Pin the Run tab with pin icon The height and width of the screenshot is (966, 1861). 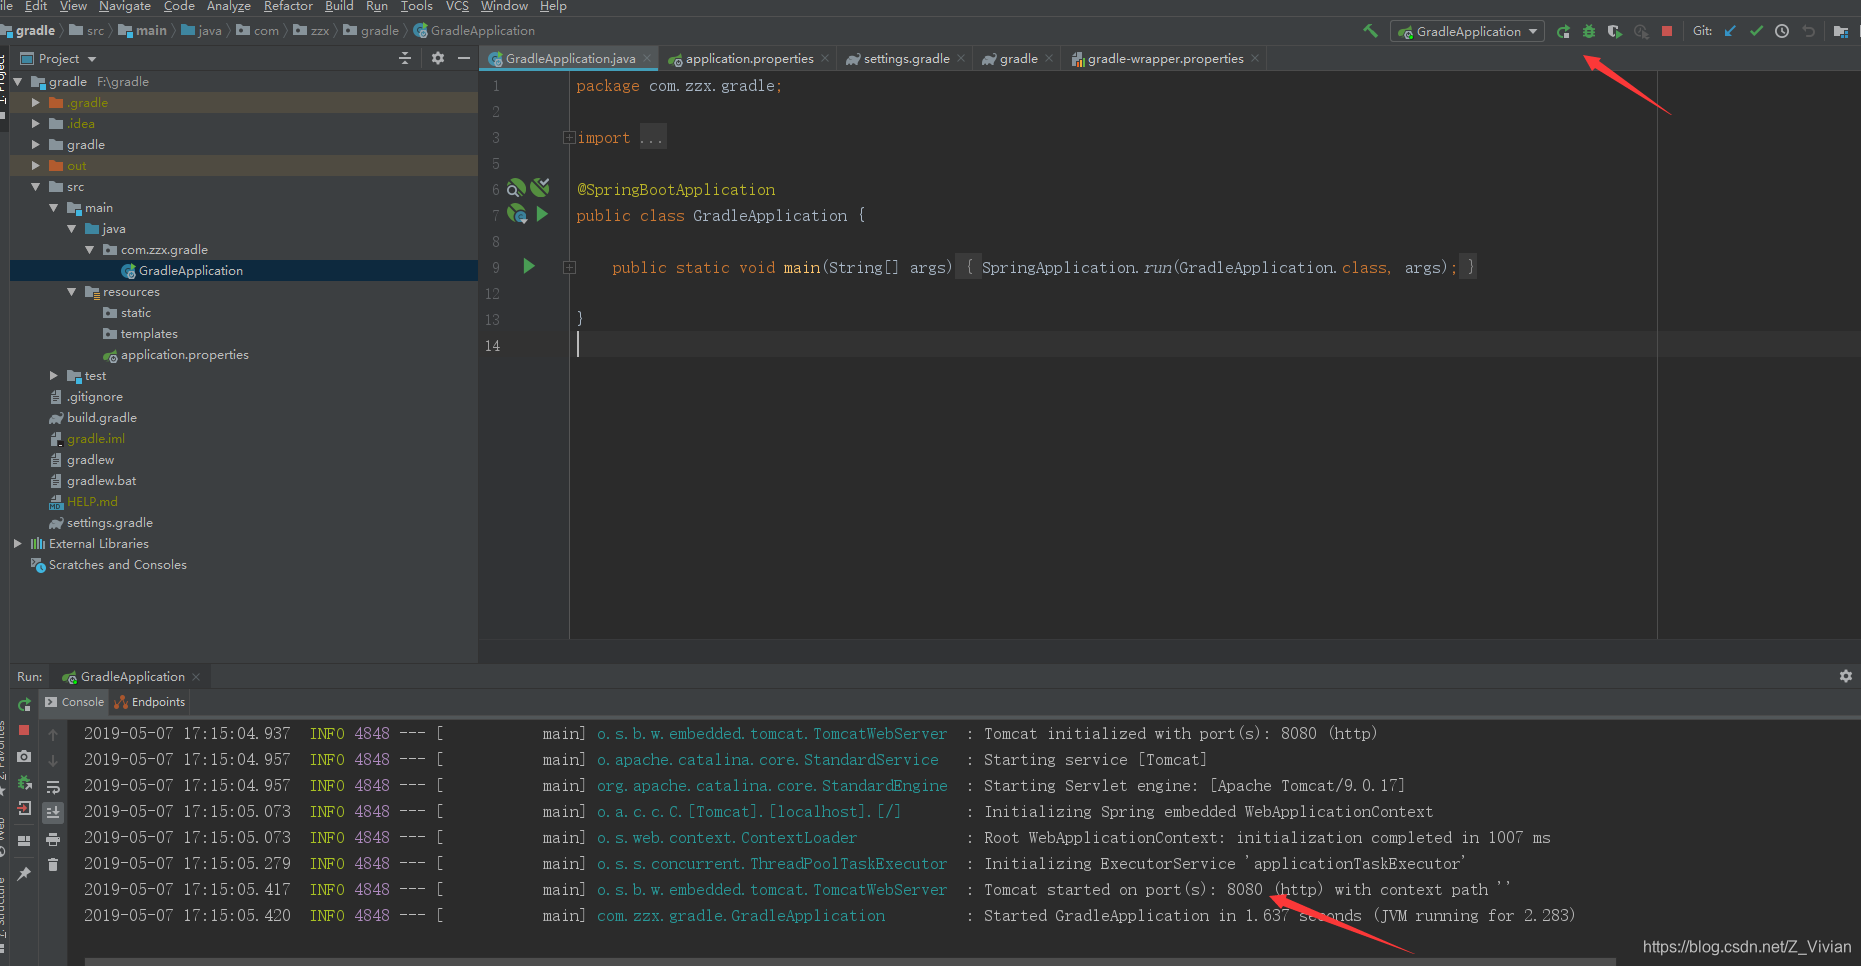[24, 873]
